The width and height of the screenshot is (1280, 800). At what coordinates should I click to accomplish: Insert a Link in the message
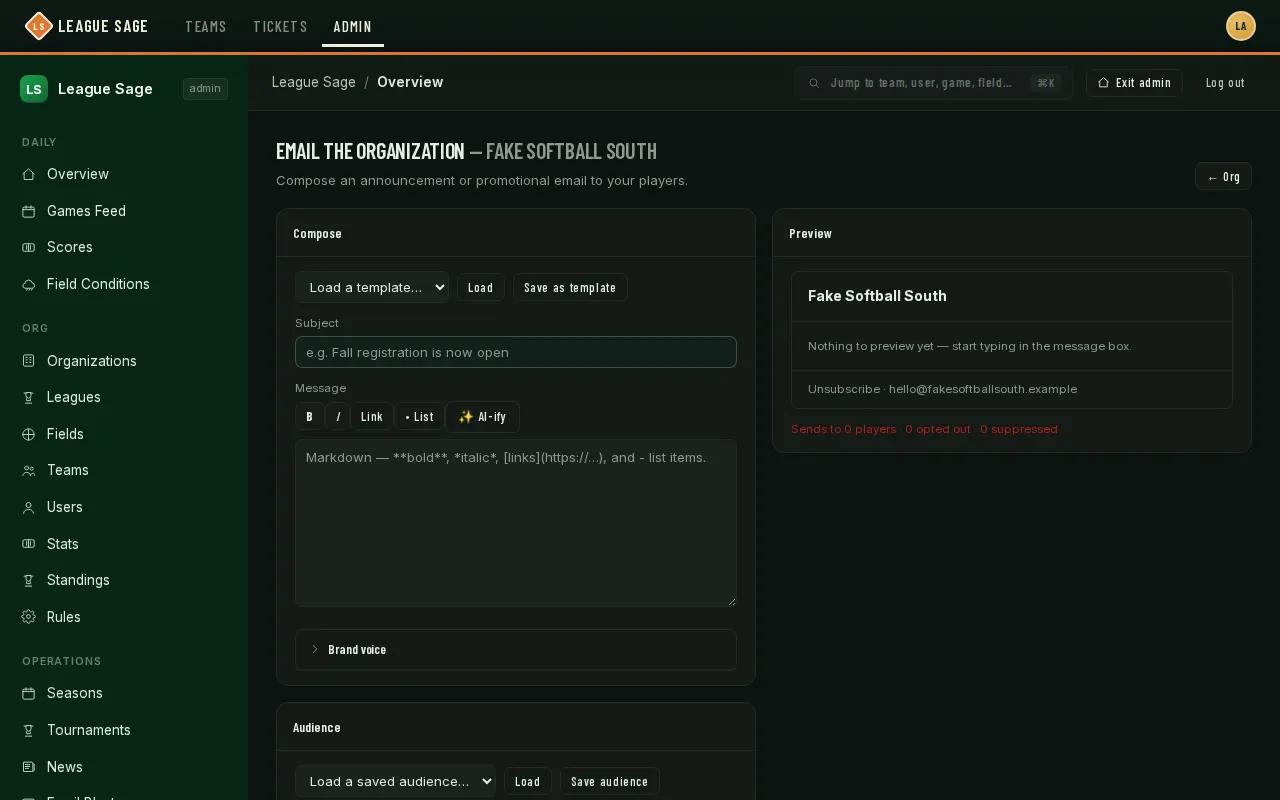[372, 416]
